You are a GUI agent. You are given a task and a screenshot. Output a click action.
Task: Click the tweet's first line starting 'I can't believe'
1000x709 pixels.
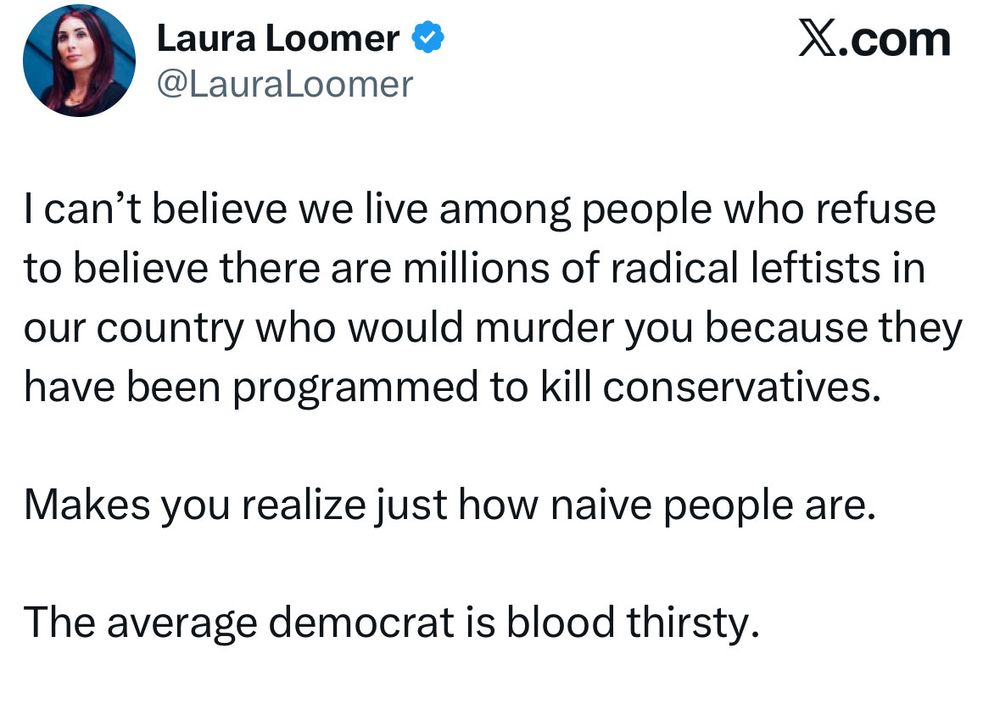pyautogui.click(x=480, y=209)
